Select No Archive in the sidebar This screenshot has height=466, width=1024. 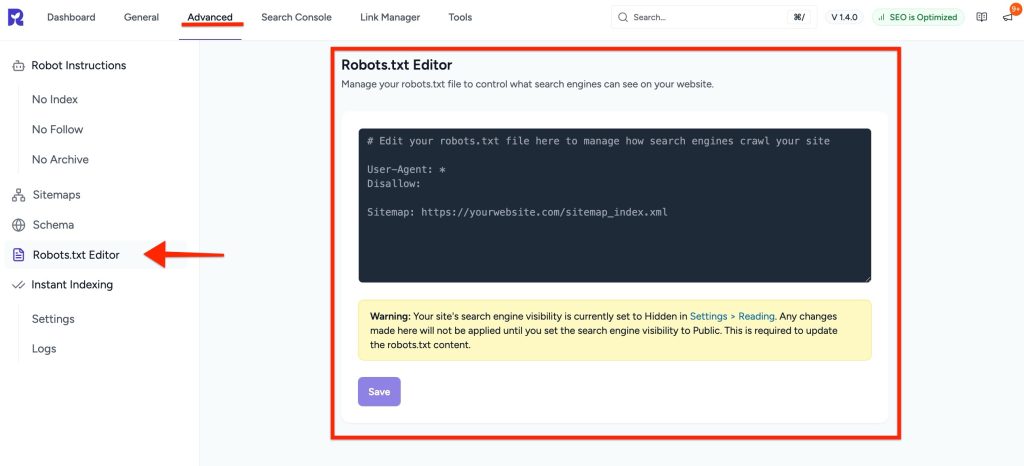(x=60, y=160)
